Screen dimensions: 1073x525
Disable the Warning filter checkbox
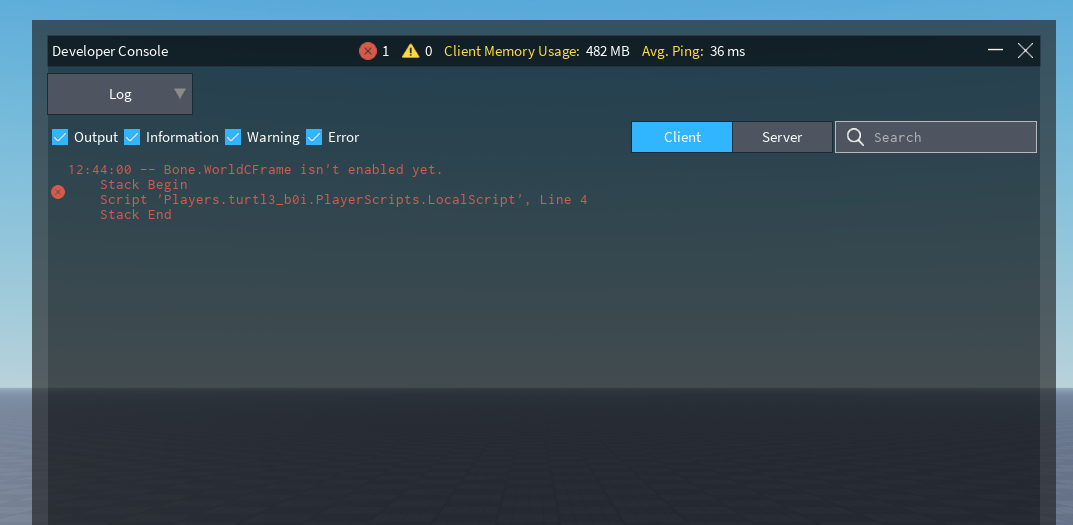coord(233,137)
